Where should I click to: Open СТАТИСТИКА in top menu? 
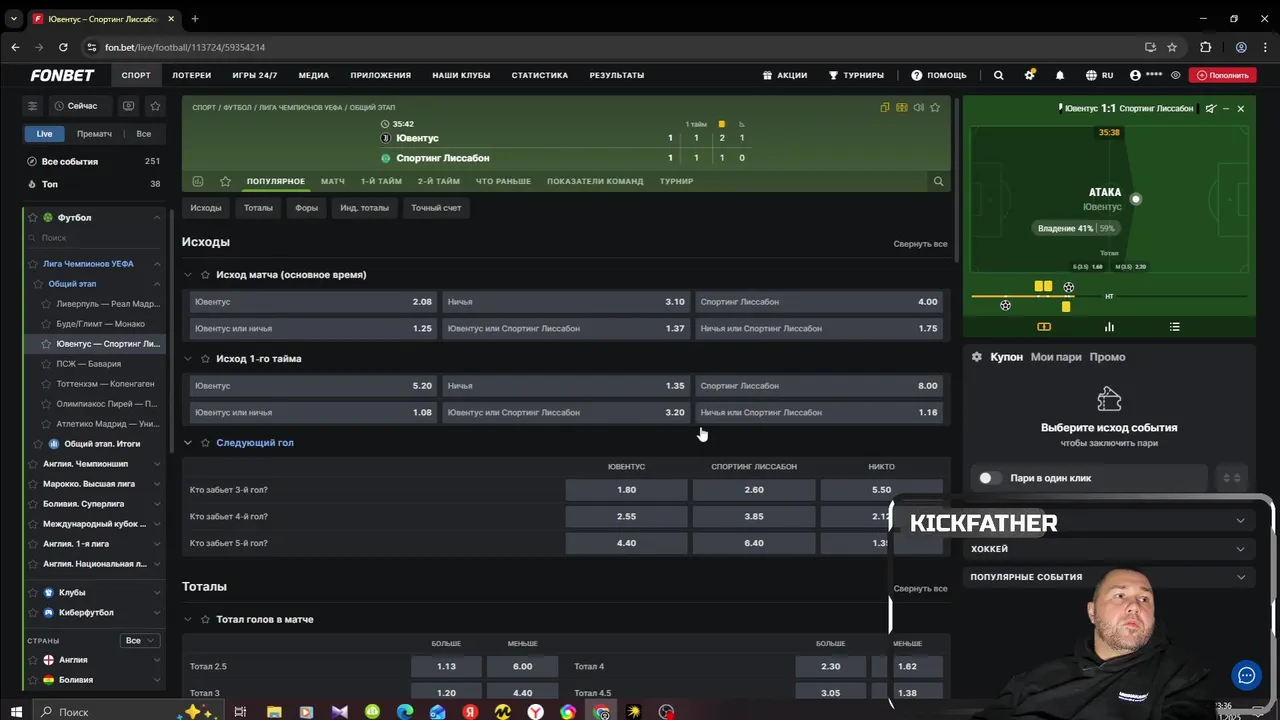(x=540, y=75)
